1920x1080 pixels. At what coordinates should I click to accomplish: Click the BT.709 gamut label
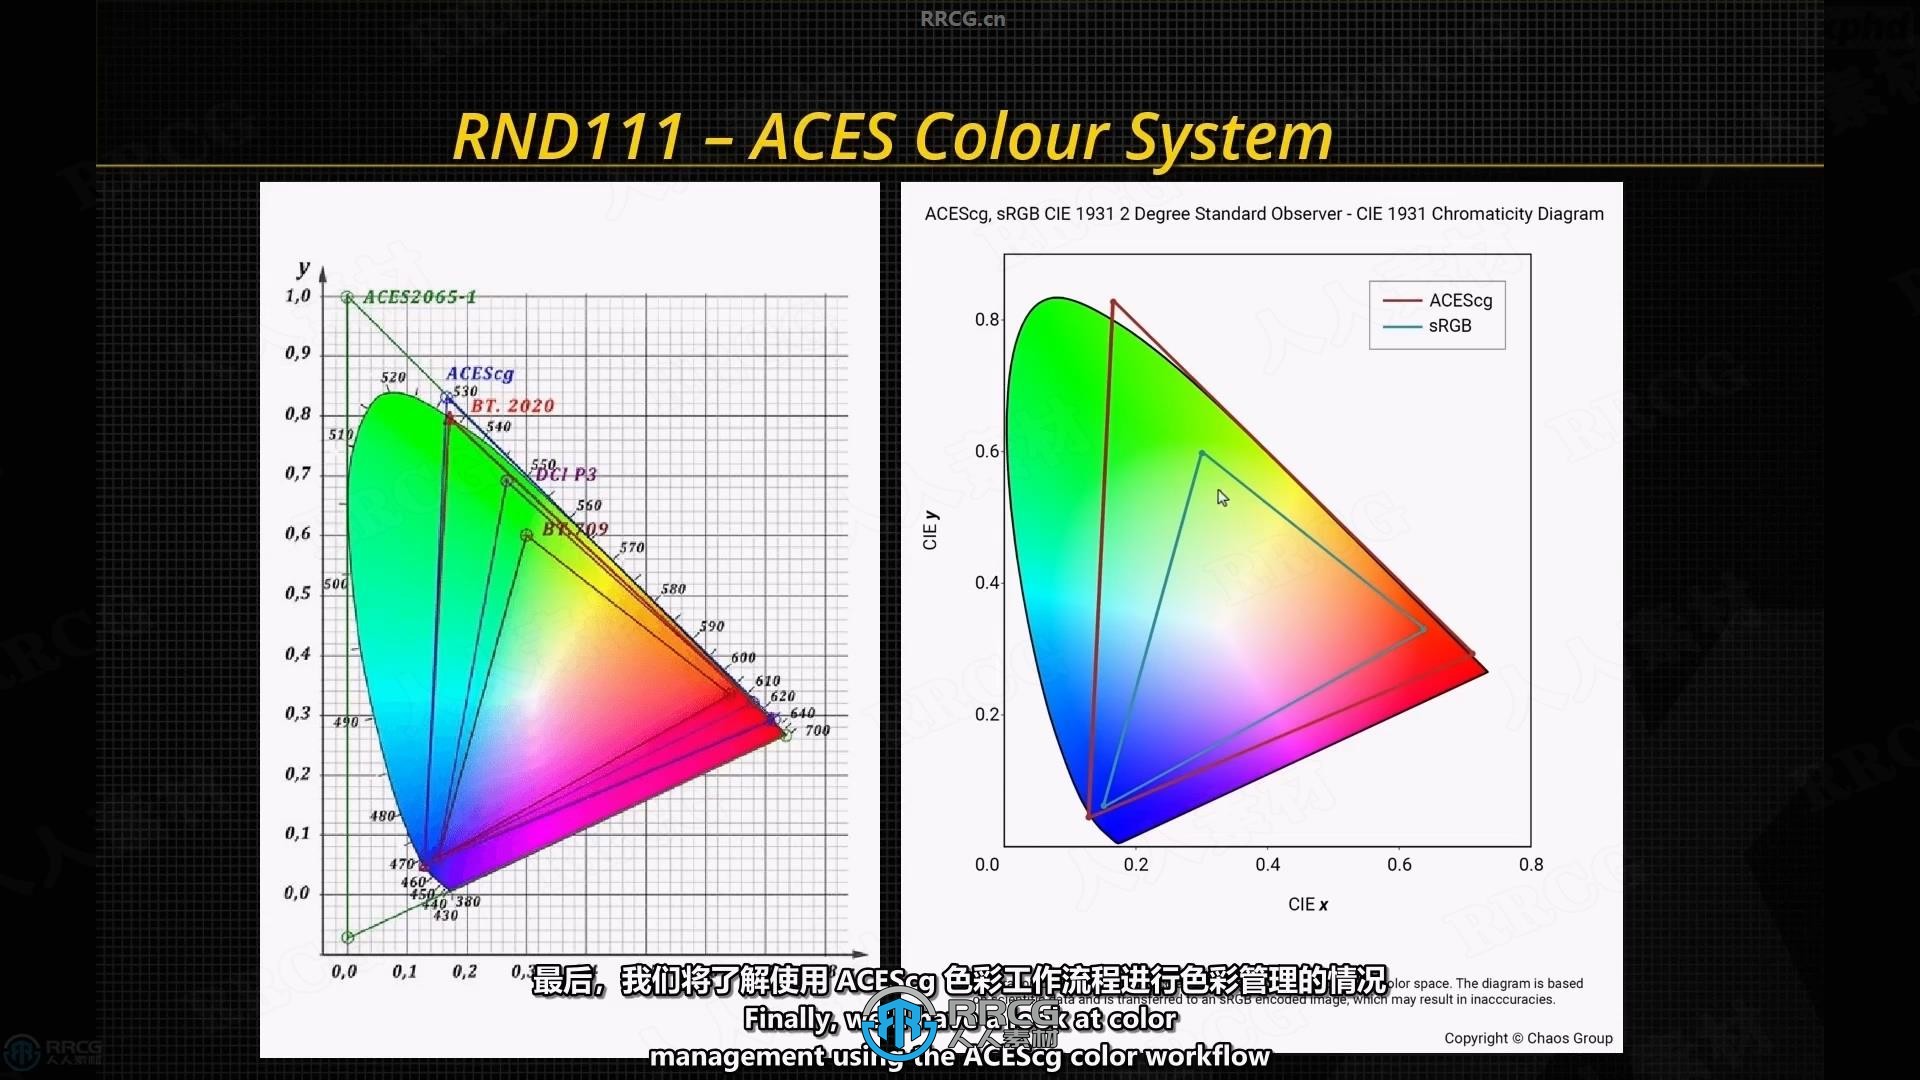click(575, 529)
